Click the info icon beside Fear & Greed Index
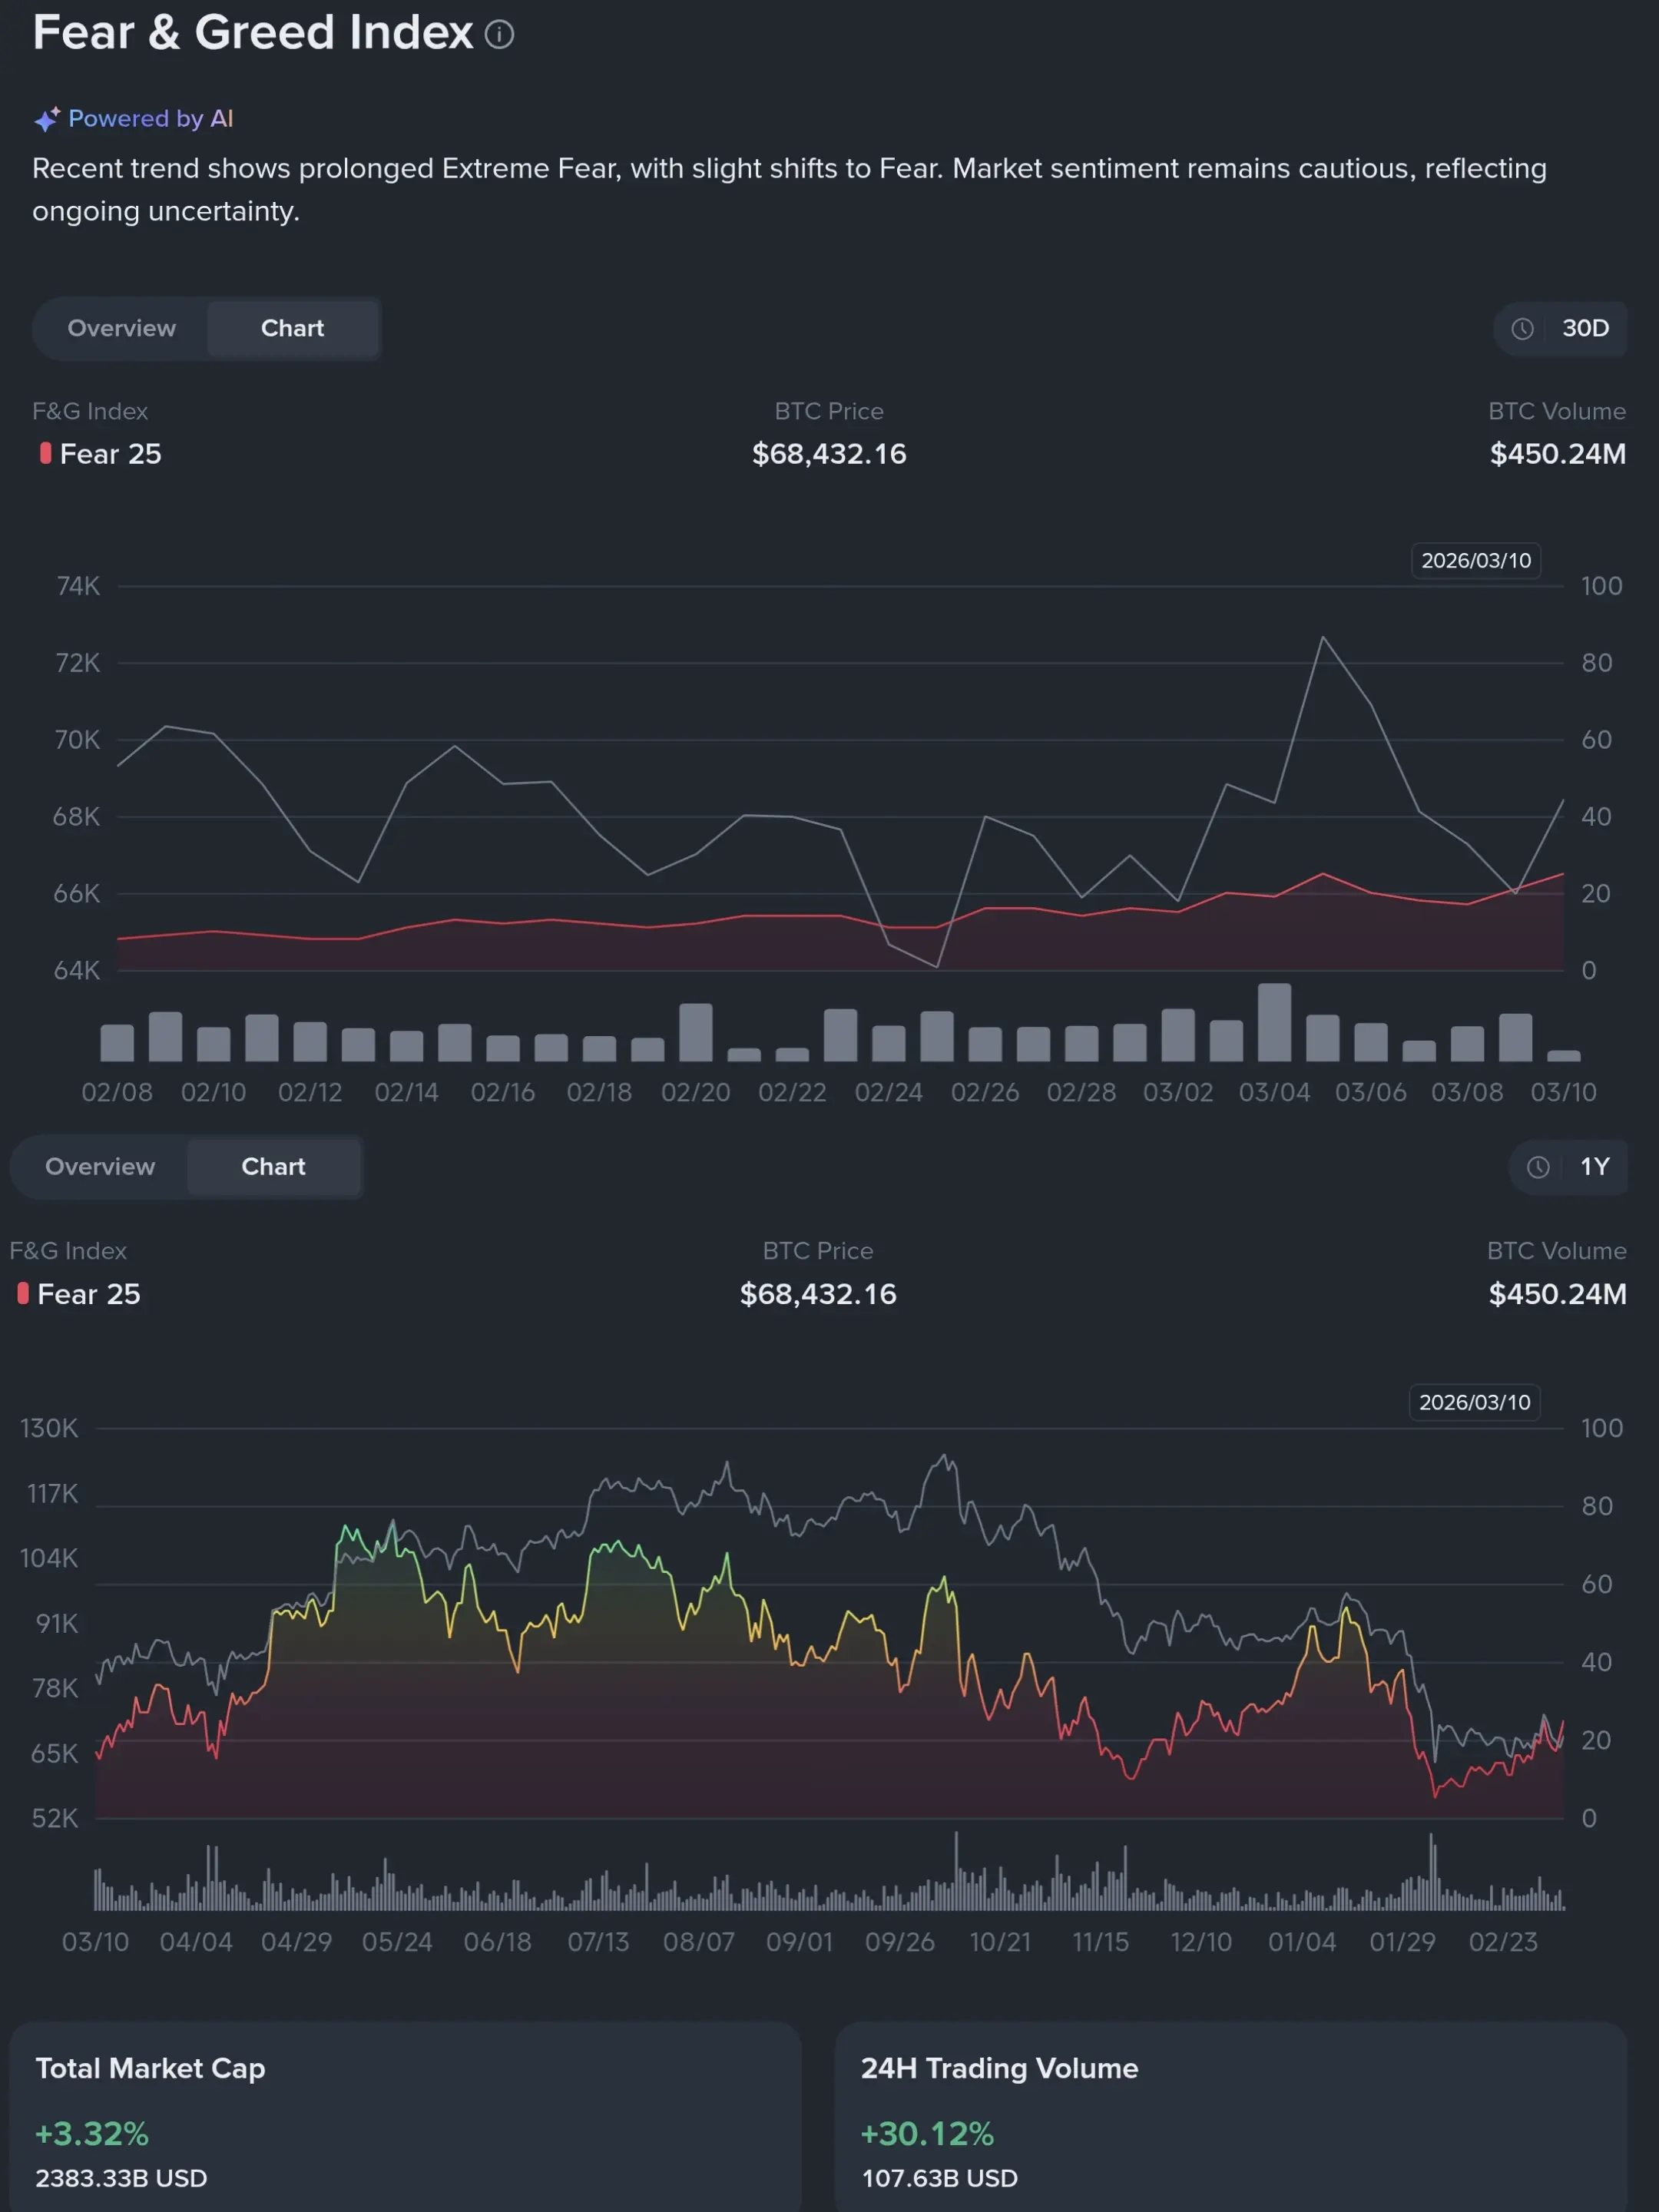 [499, 35]
